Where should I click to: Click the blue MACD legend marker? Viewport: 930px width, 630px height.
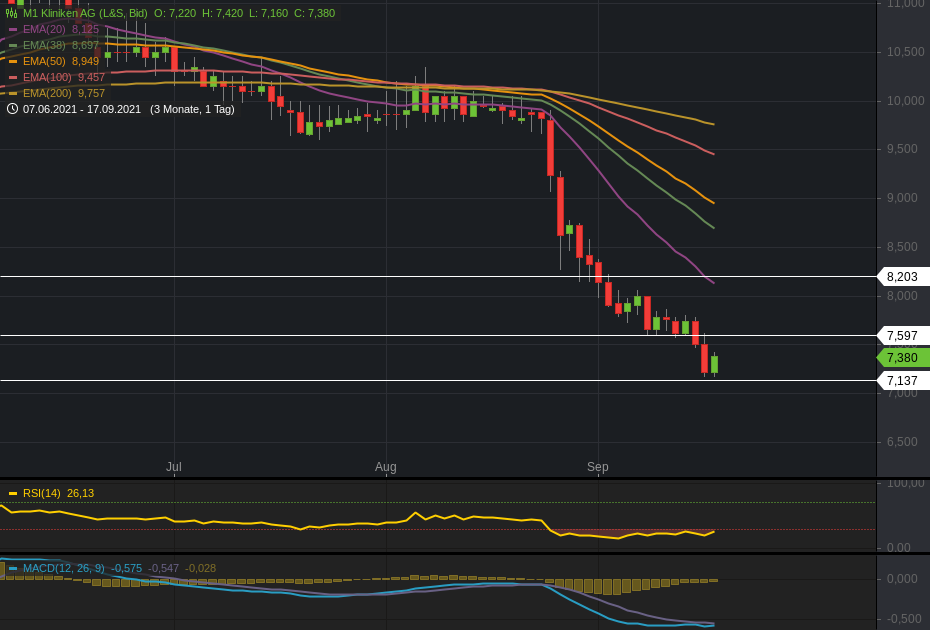[x=13, y=568]
